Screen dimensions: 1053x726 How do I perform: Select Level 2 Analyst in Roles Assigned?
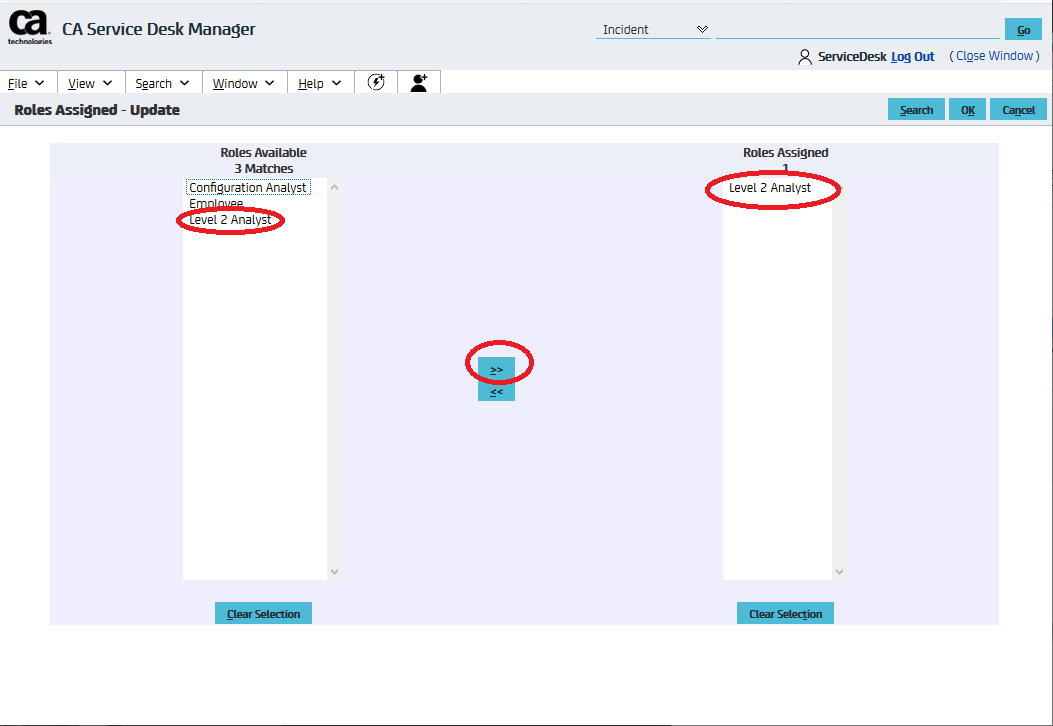click(770, 188)
